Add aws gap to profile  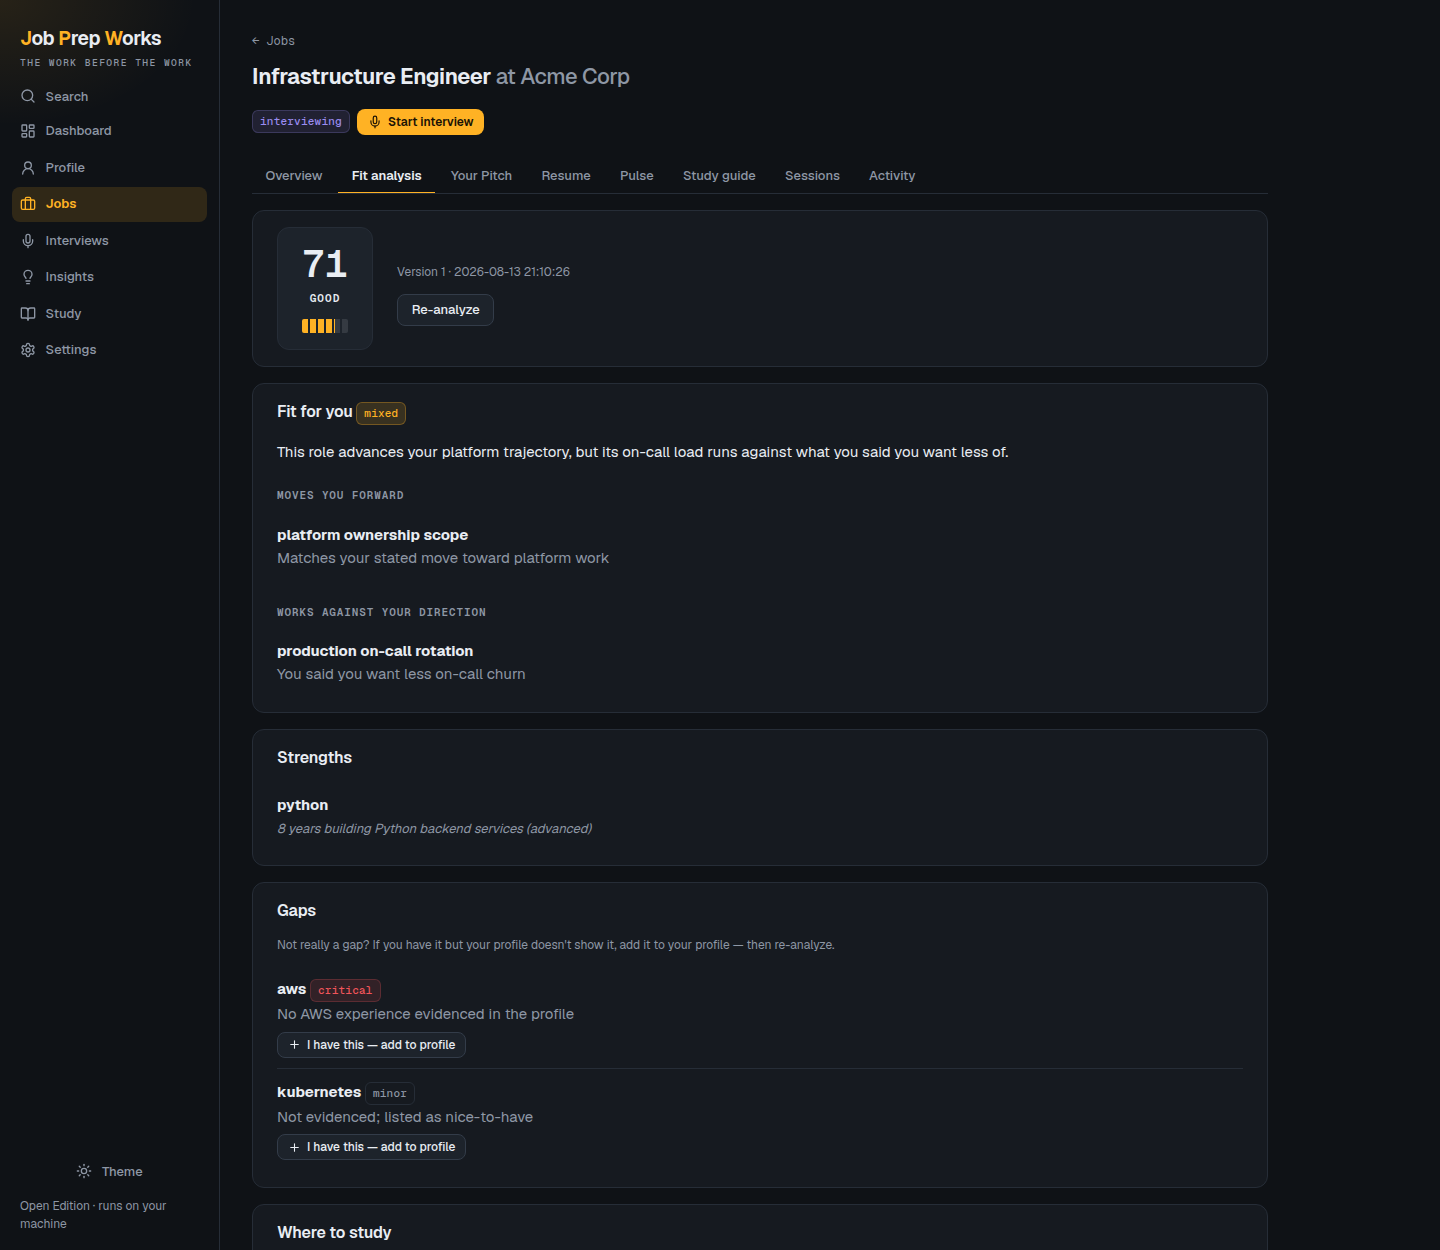point(371,1045)
